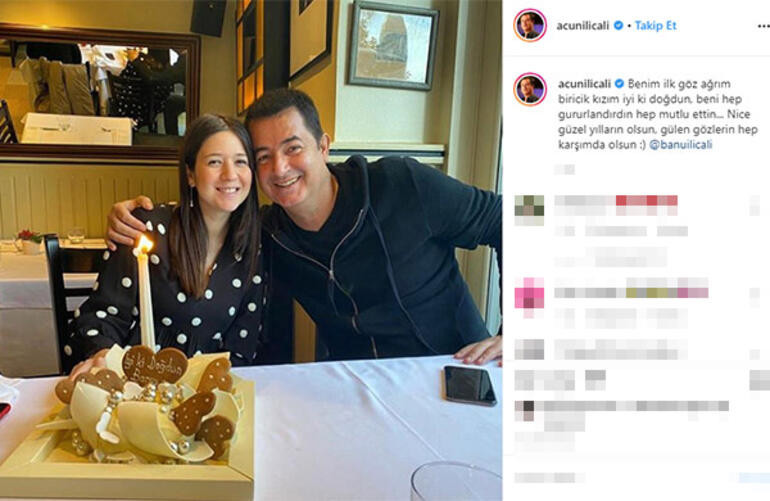Click the add-comment field at the bottom

[x=549, y=477]
